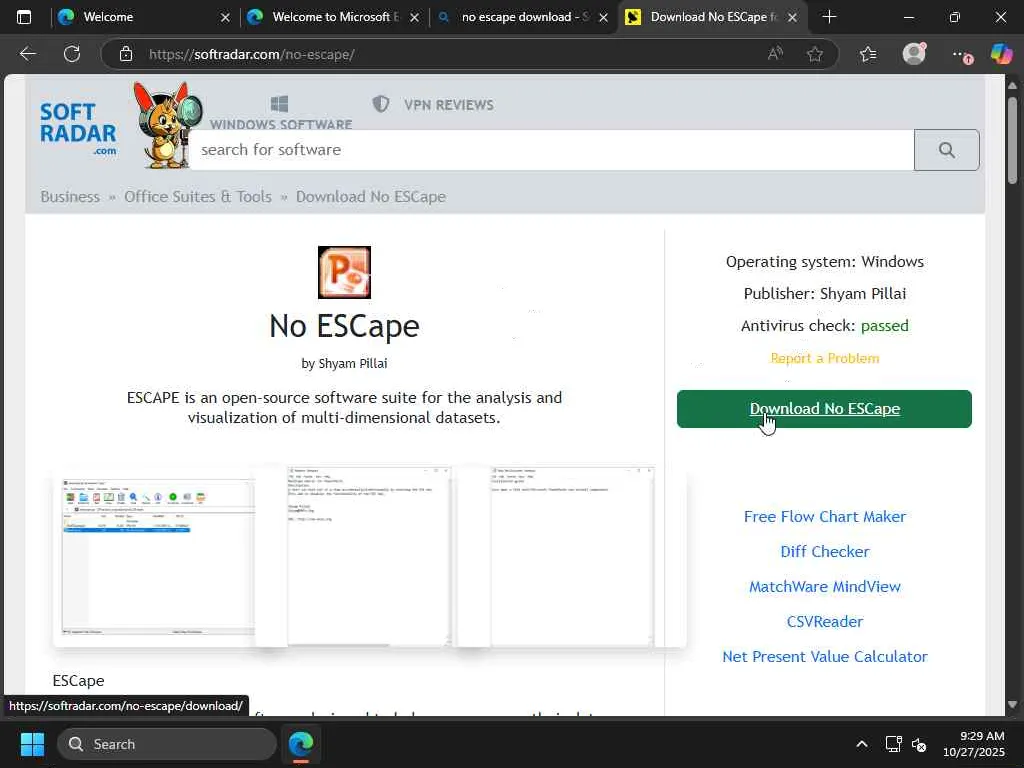
Task: Click the SoftRadar.com logo
Action: click(x=78, y=129)
